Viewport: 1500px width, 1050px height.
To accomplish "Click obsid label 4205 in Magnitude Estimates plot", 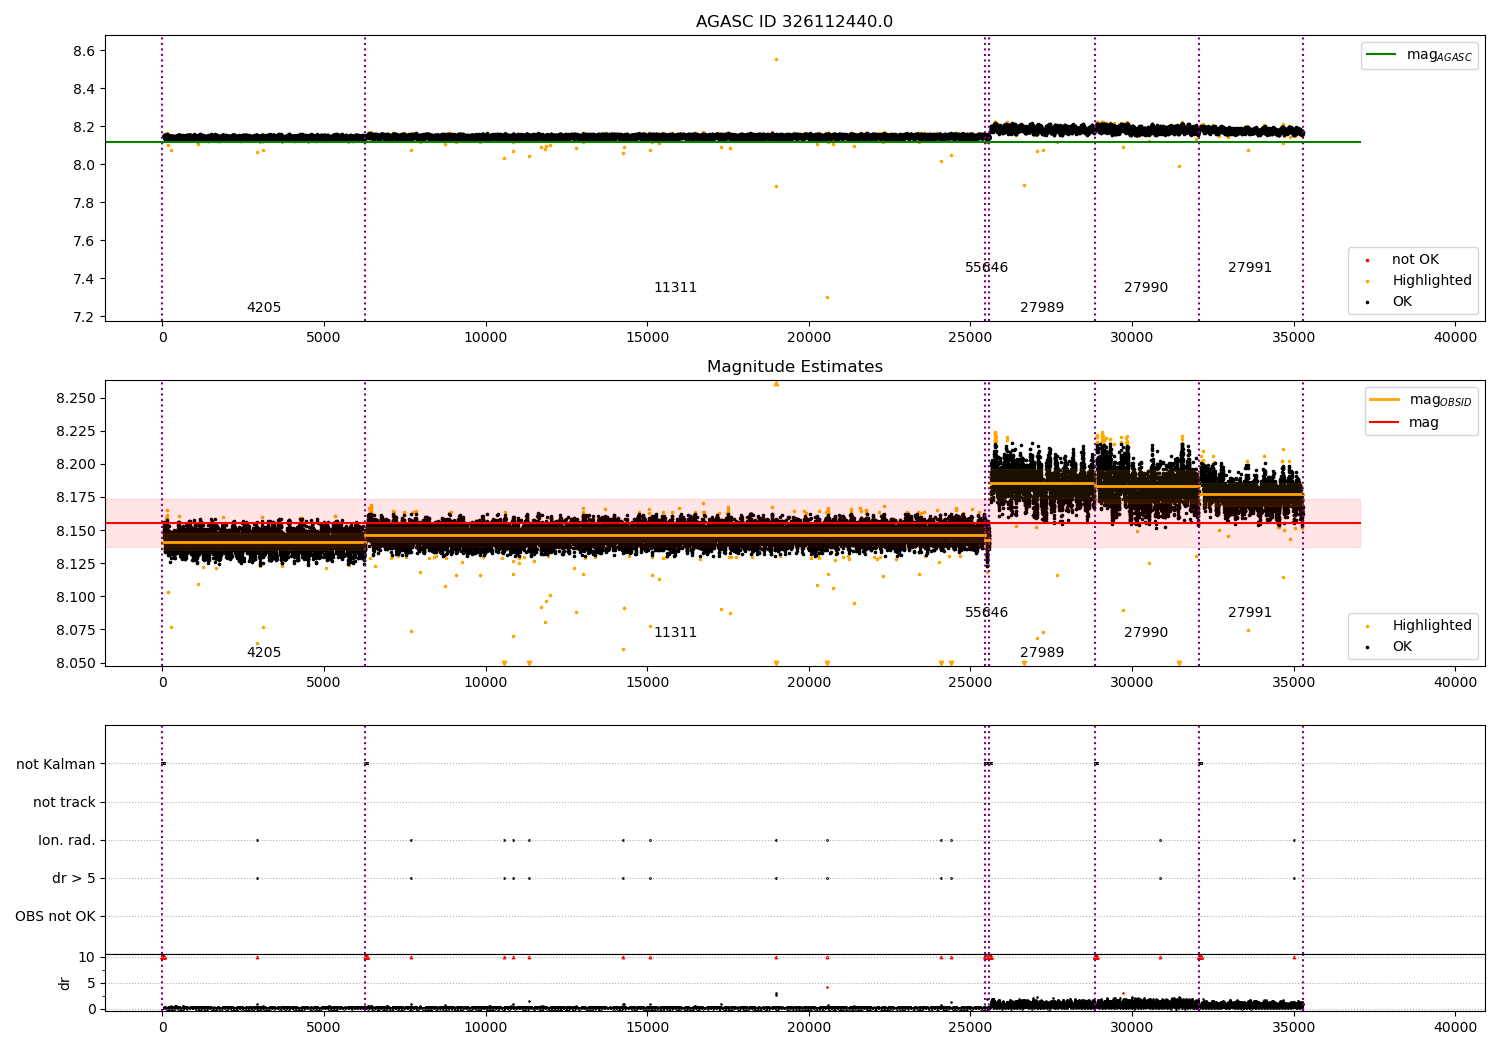I will [264, 653].
